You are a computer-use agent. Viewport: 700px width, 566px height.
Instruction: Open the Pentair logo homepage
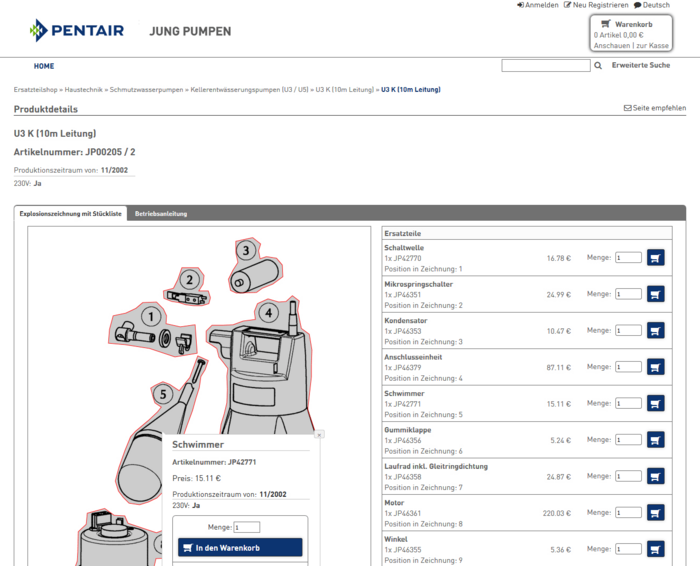pyautogui.click(x=77, y=31)
